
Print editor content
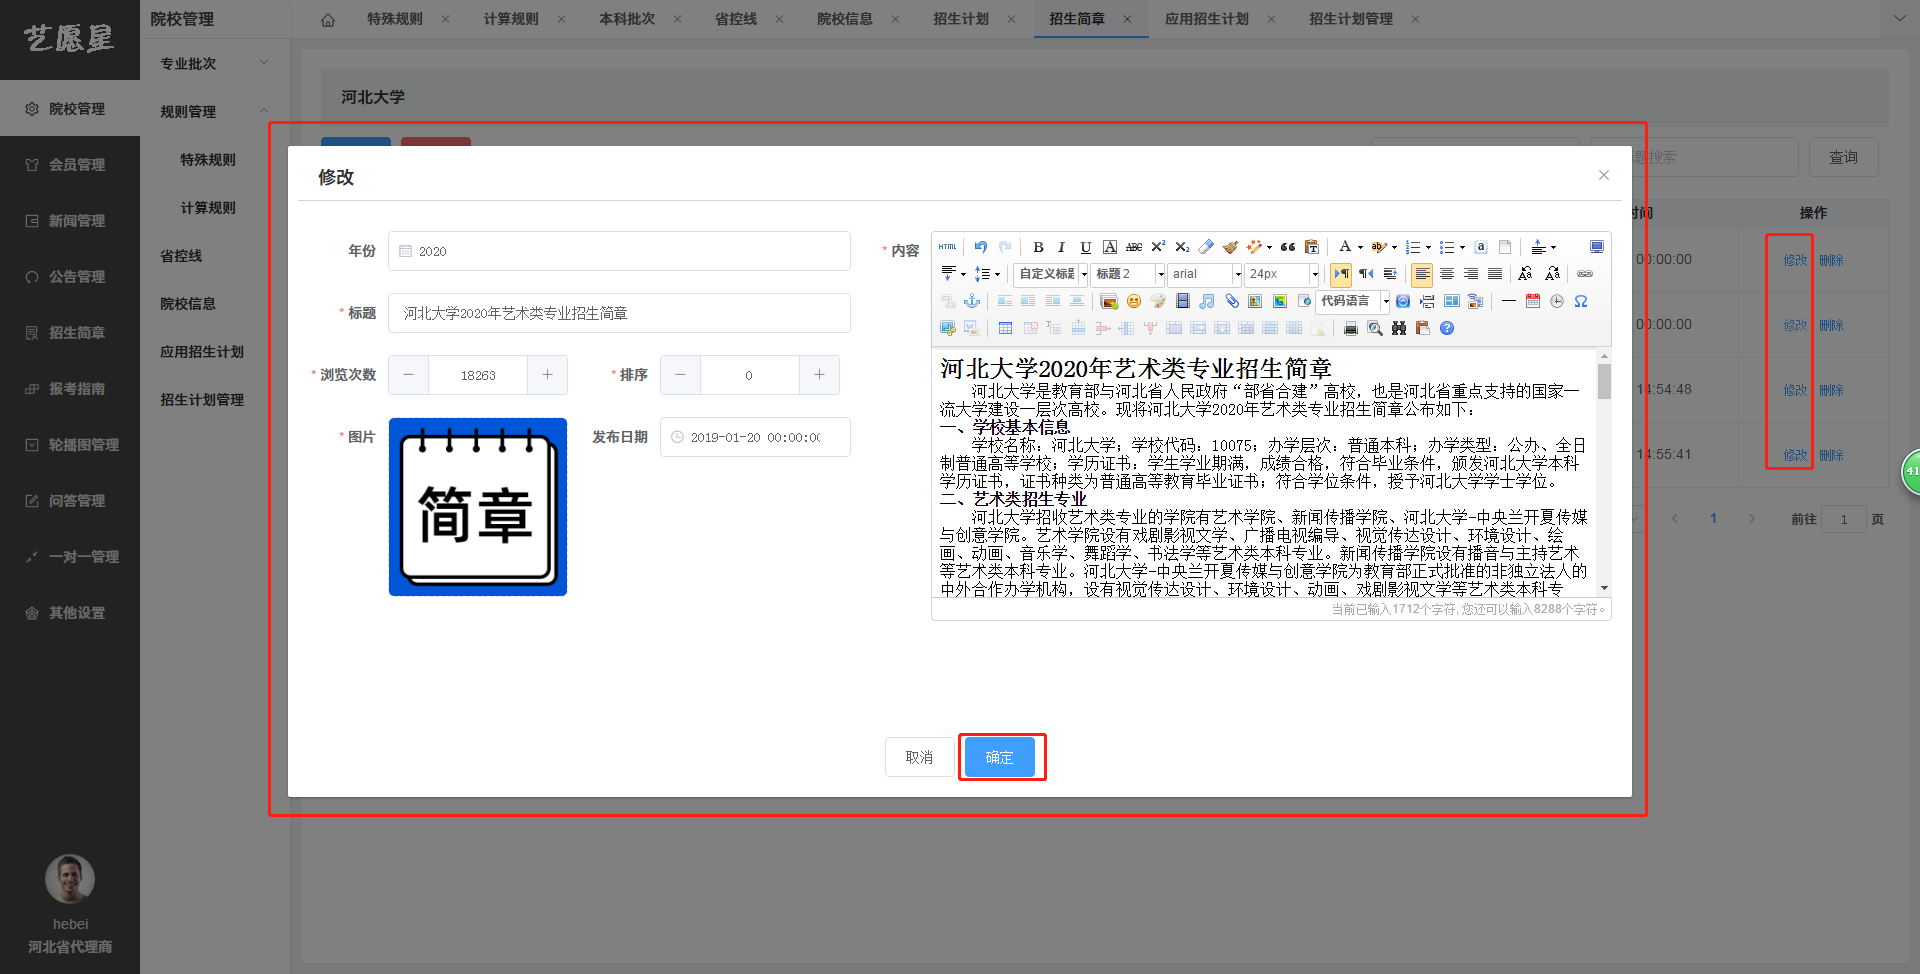(1351, 328)
